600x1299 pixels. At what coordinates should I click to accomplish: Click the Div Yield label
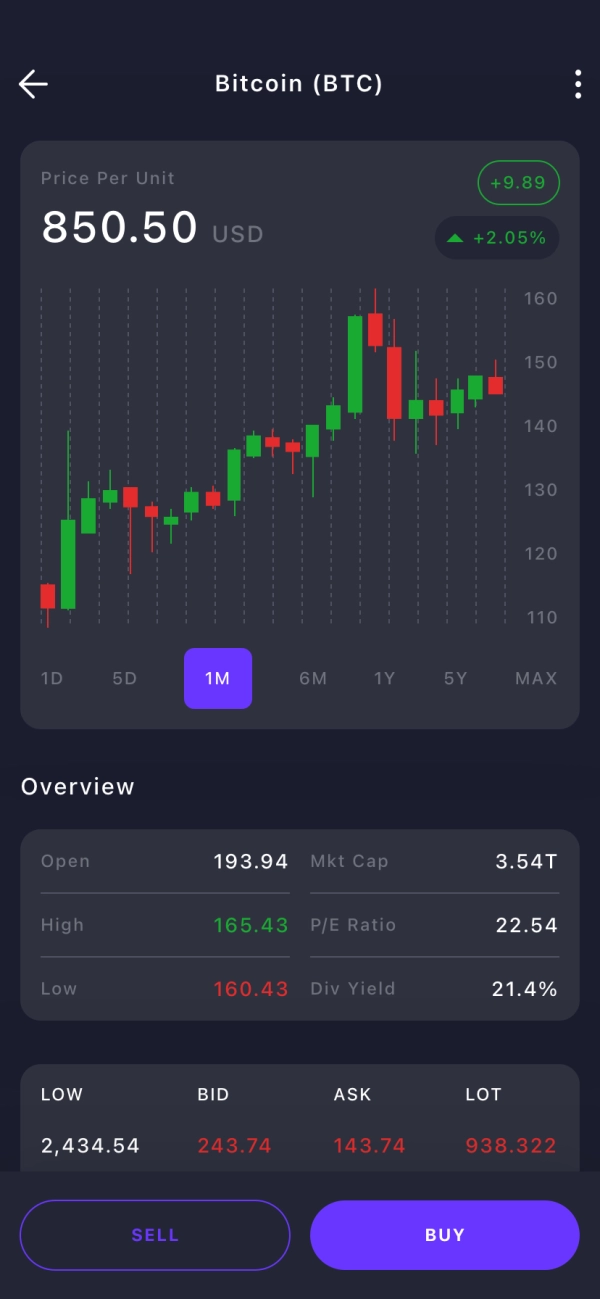353,989
